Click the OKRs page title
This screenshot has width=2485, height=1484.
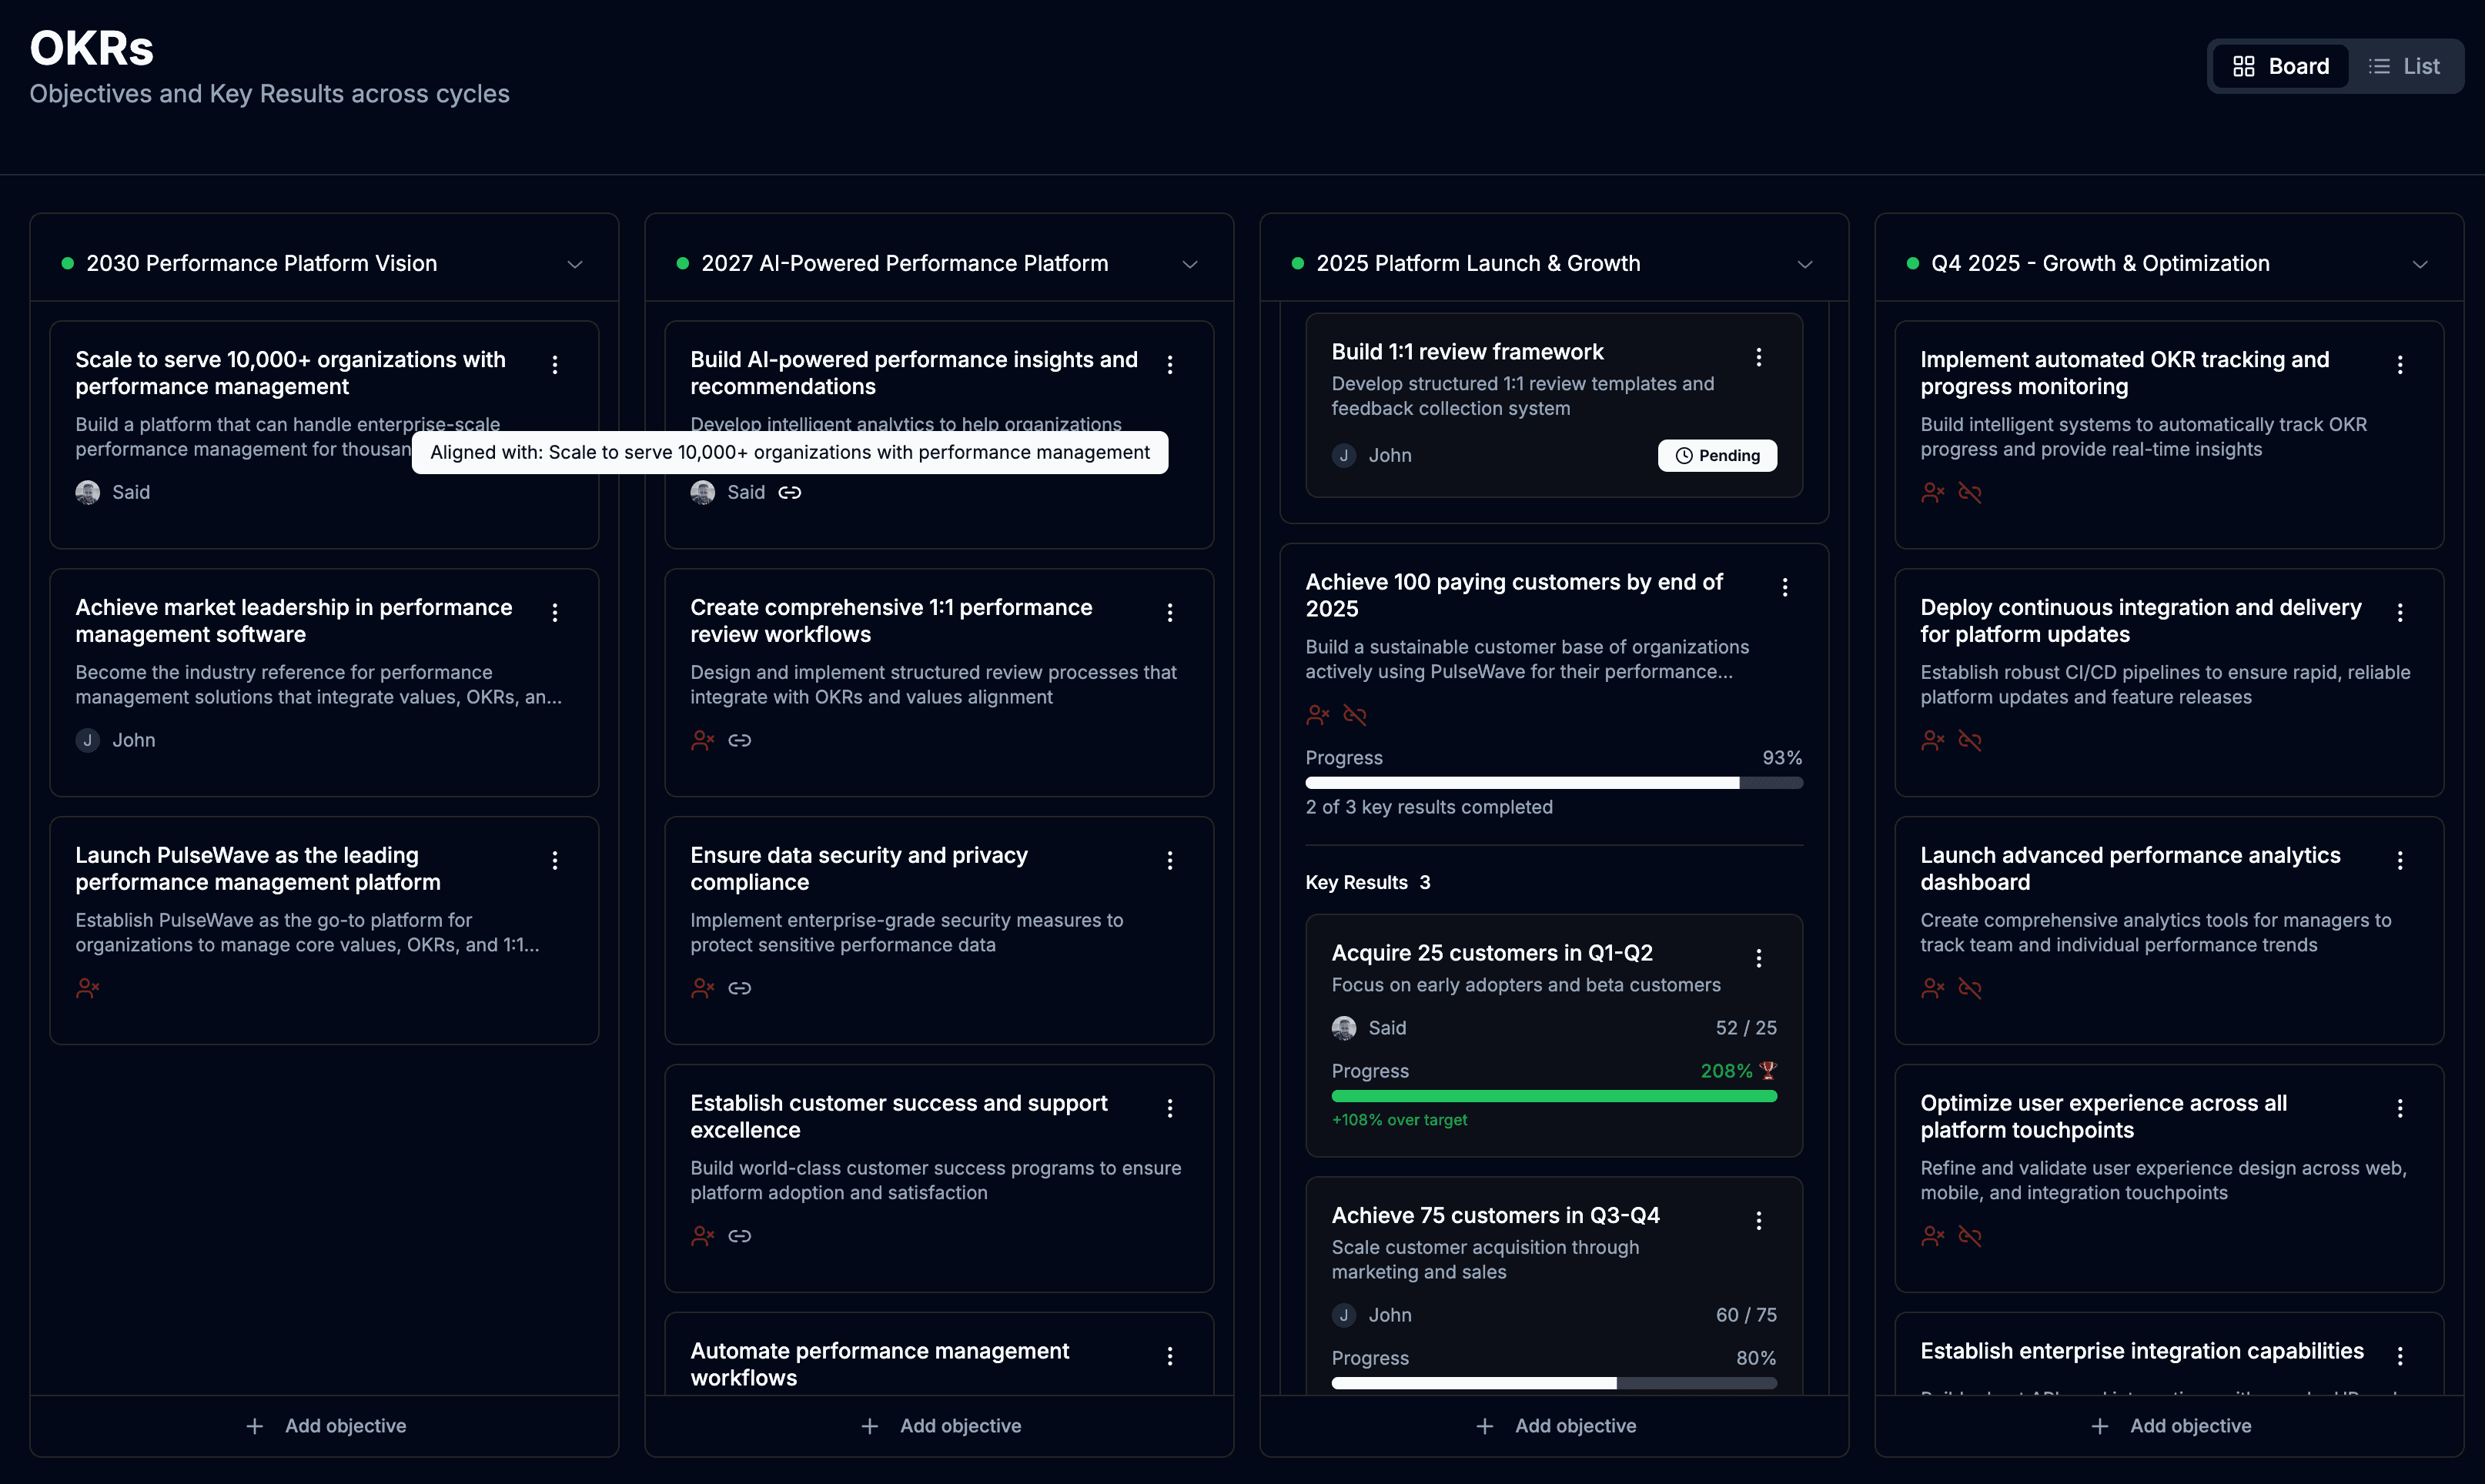pos(91,47)
